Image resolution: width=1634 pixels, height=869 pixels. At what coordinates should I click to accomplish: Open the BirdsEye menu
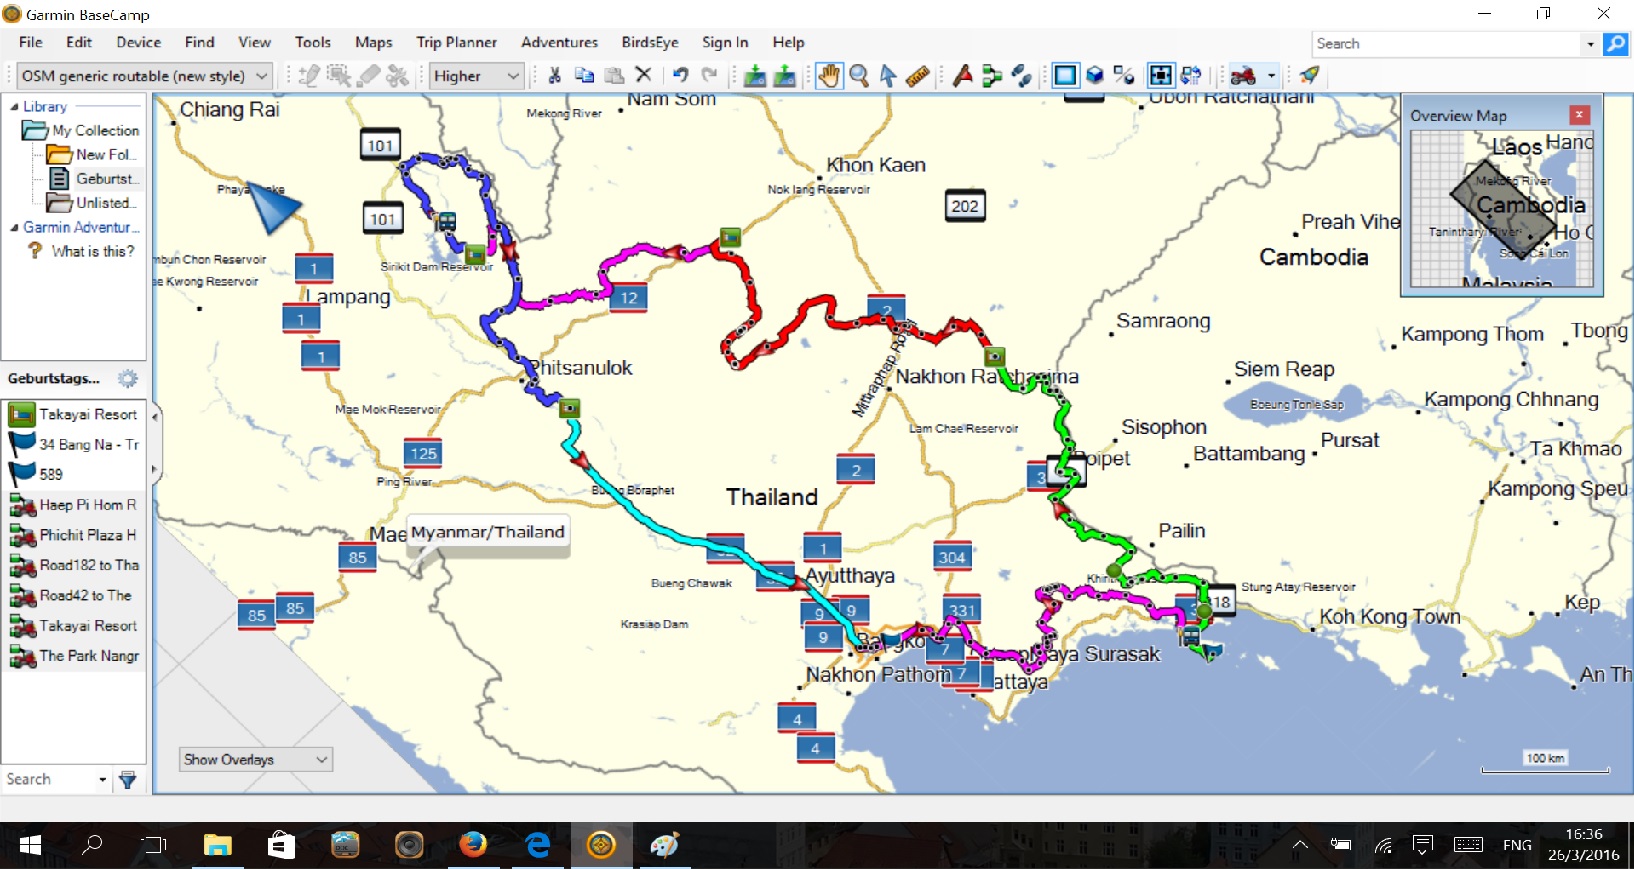click(649, 42)
